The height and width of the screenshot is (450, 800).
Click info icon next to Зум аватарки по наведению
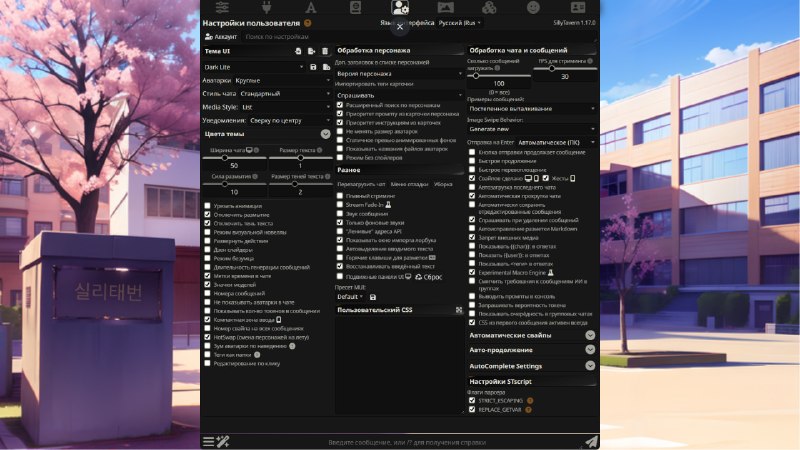click(x=292, y=346)
